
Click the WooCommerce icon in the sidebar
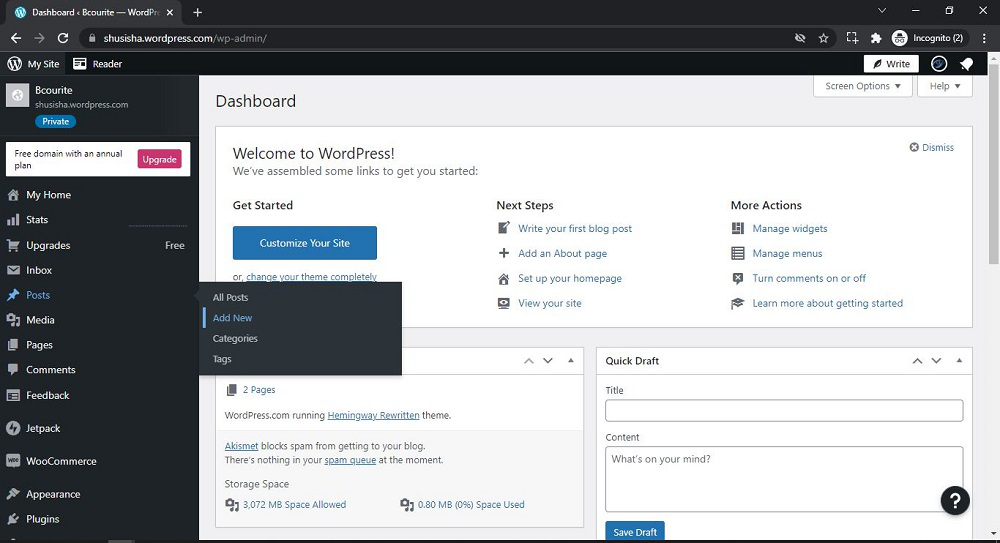tap(13, 461)
